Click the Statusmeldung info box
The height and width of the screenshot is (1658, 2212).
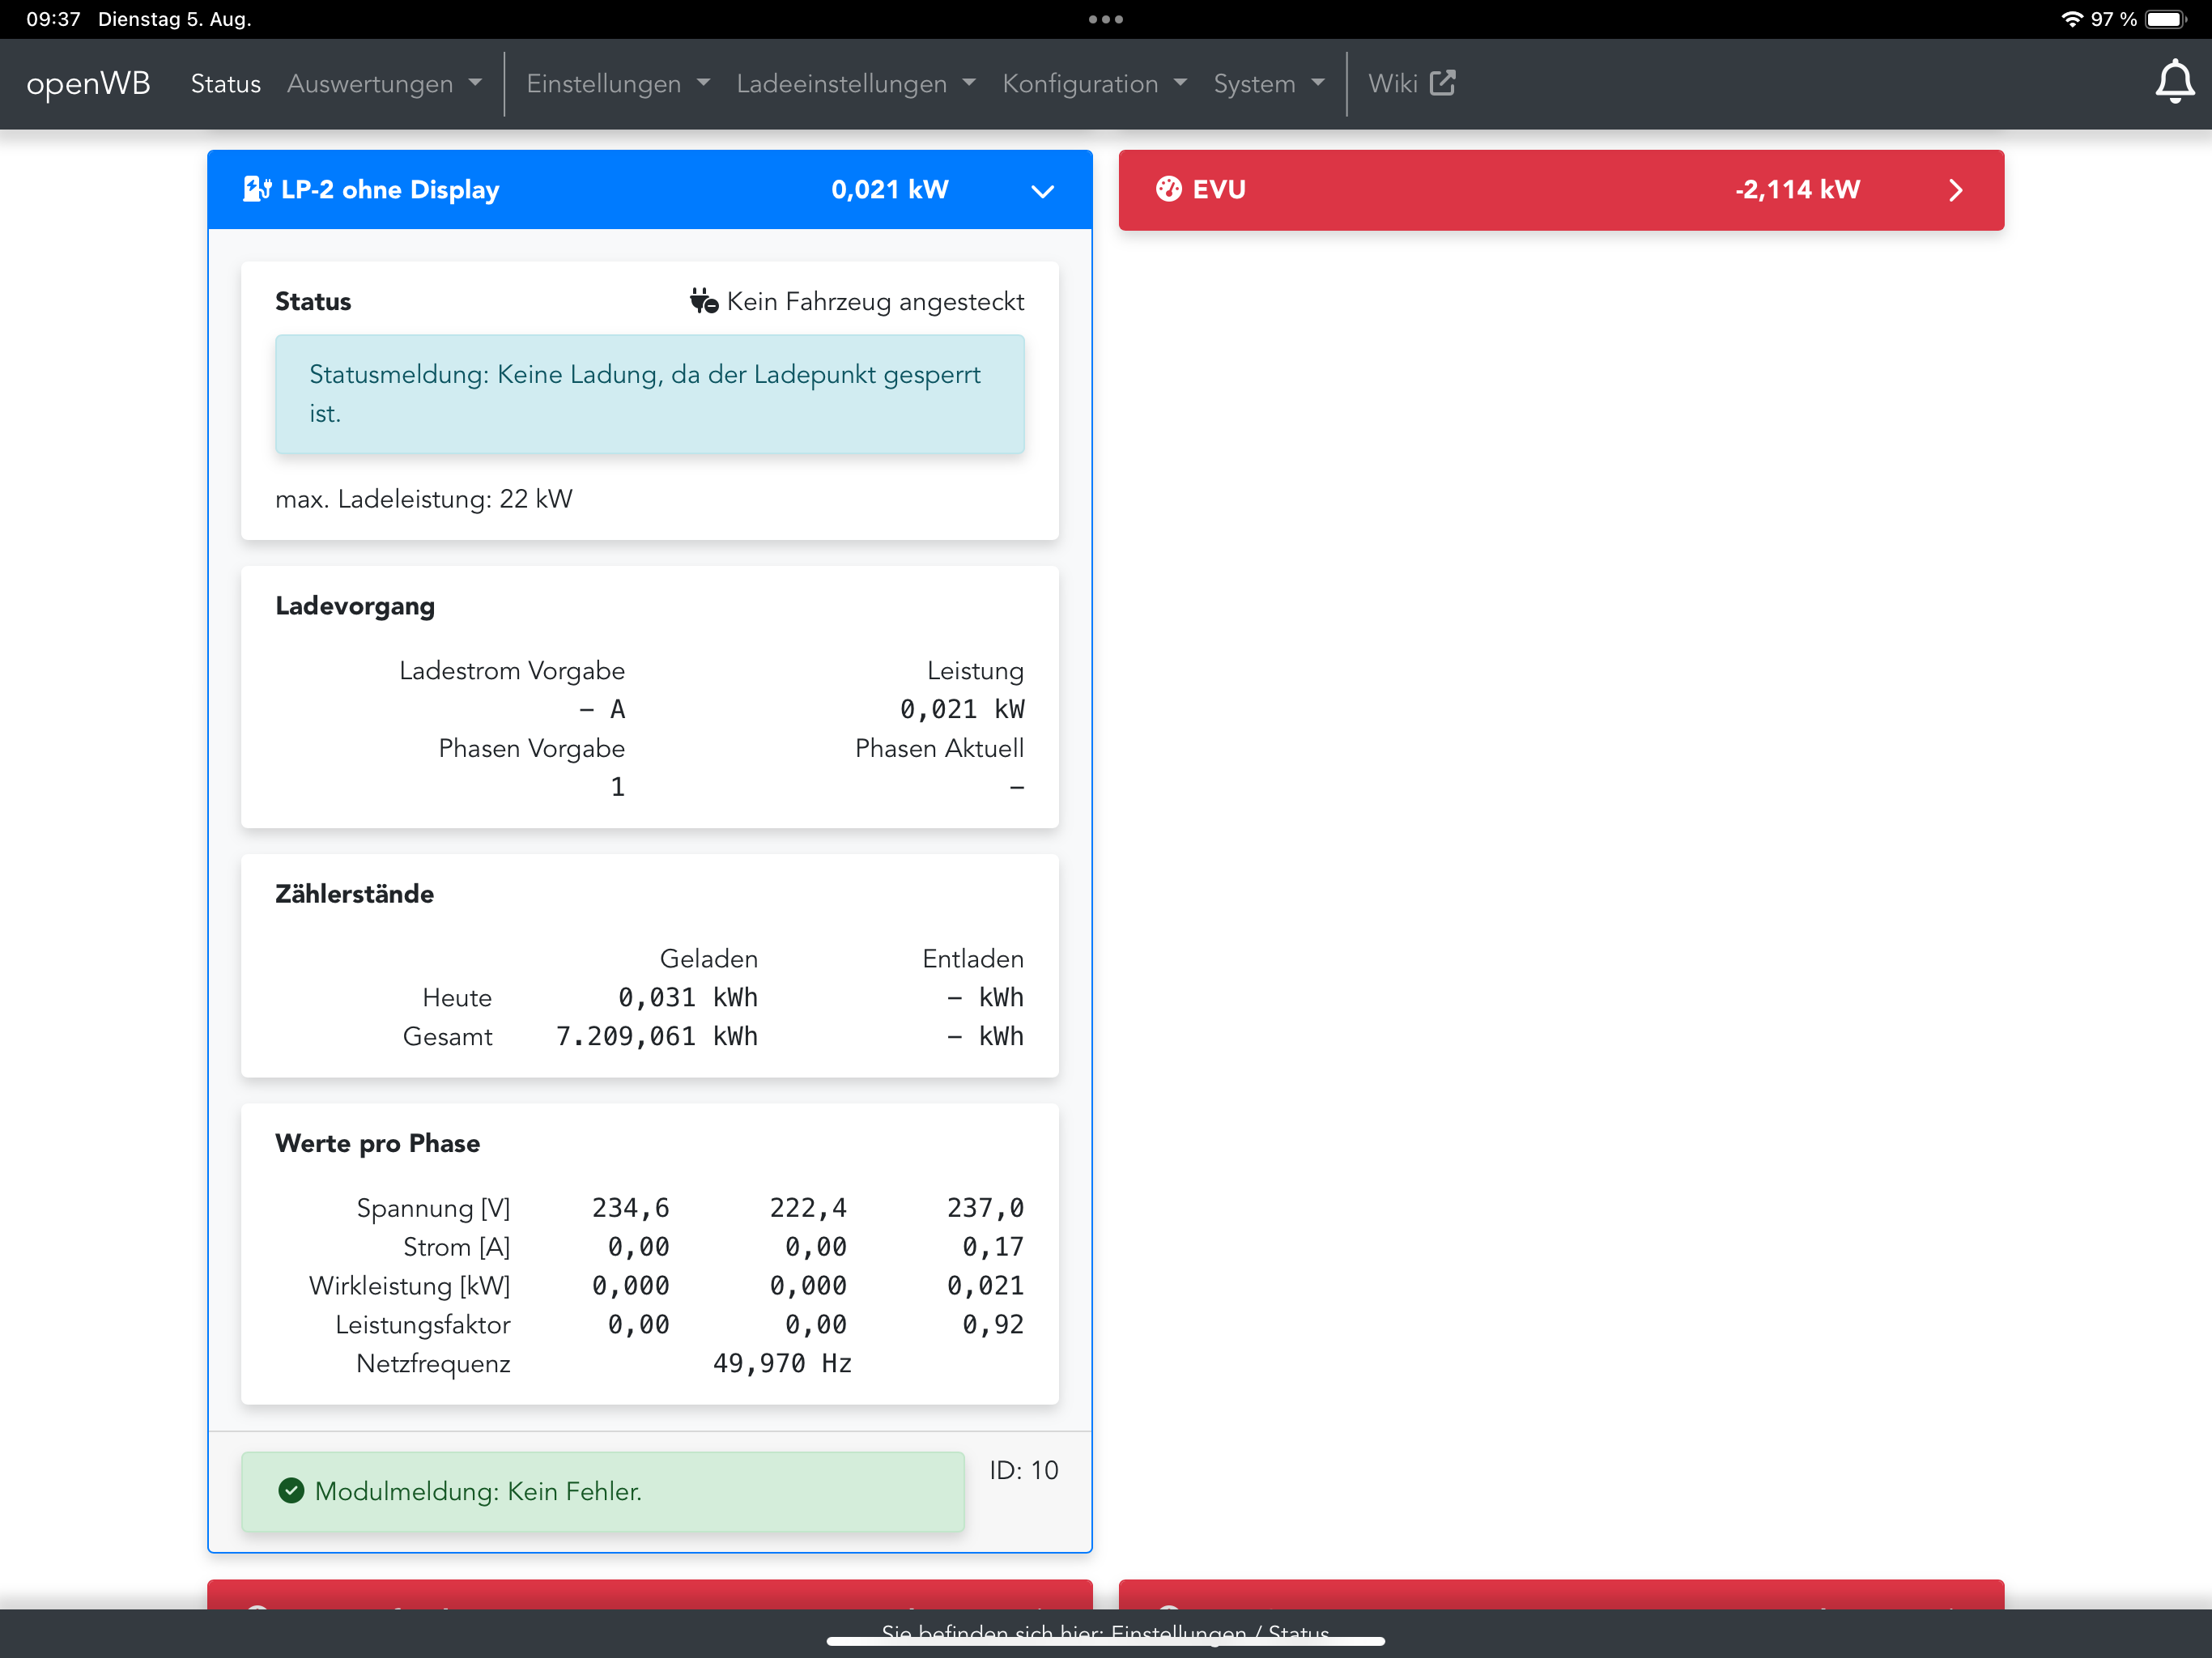pyautogui.click(x=649, y=393)
